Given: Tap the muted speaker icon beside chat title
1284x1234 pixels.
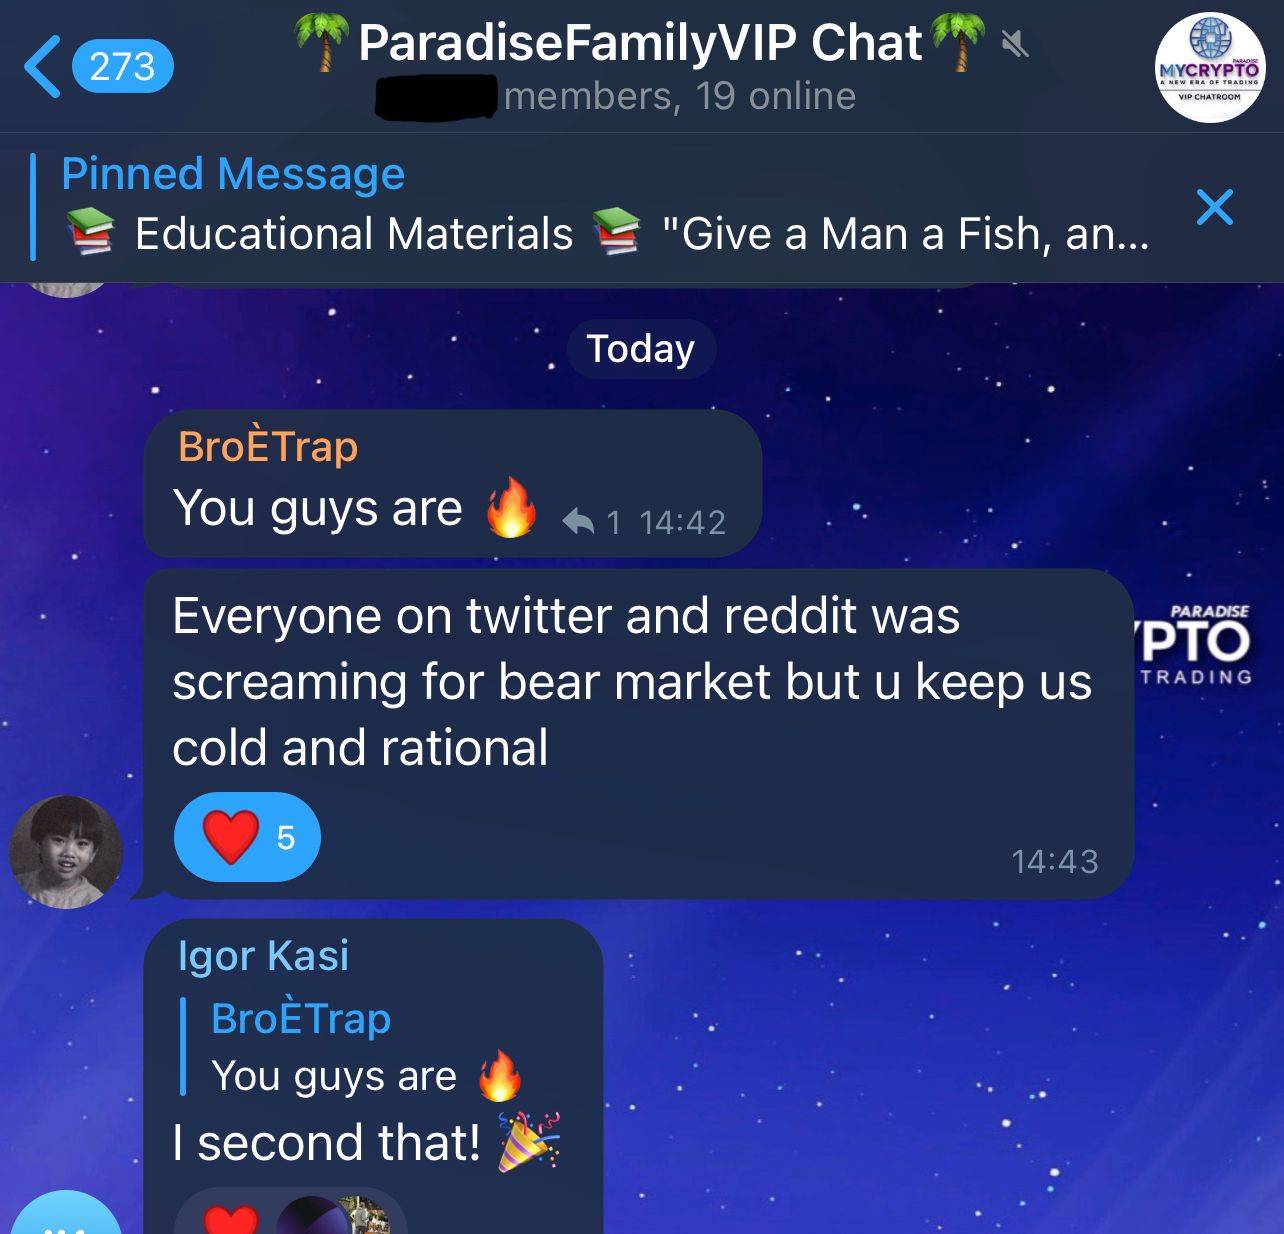Looking at the screenshot, I should pyautogui.click(x=1016, y=44).
